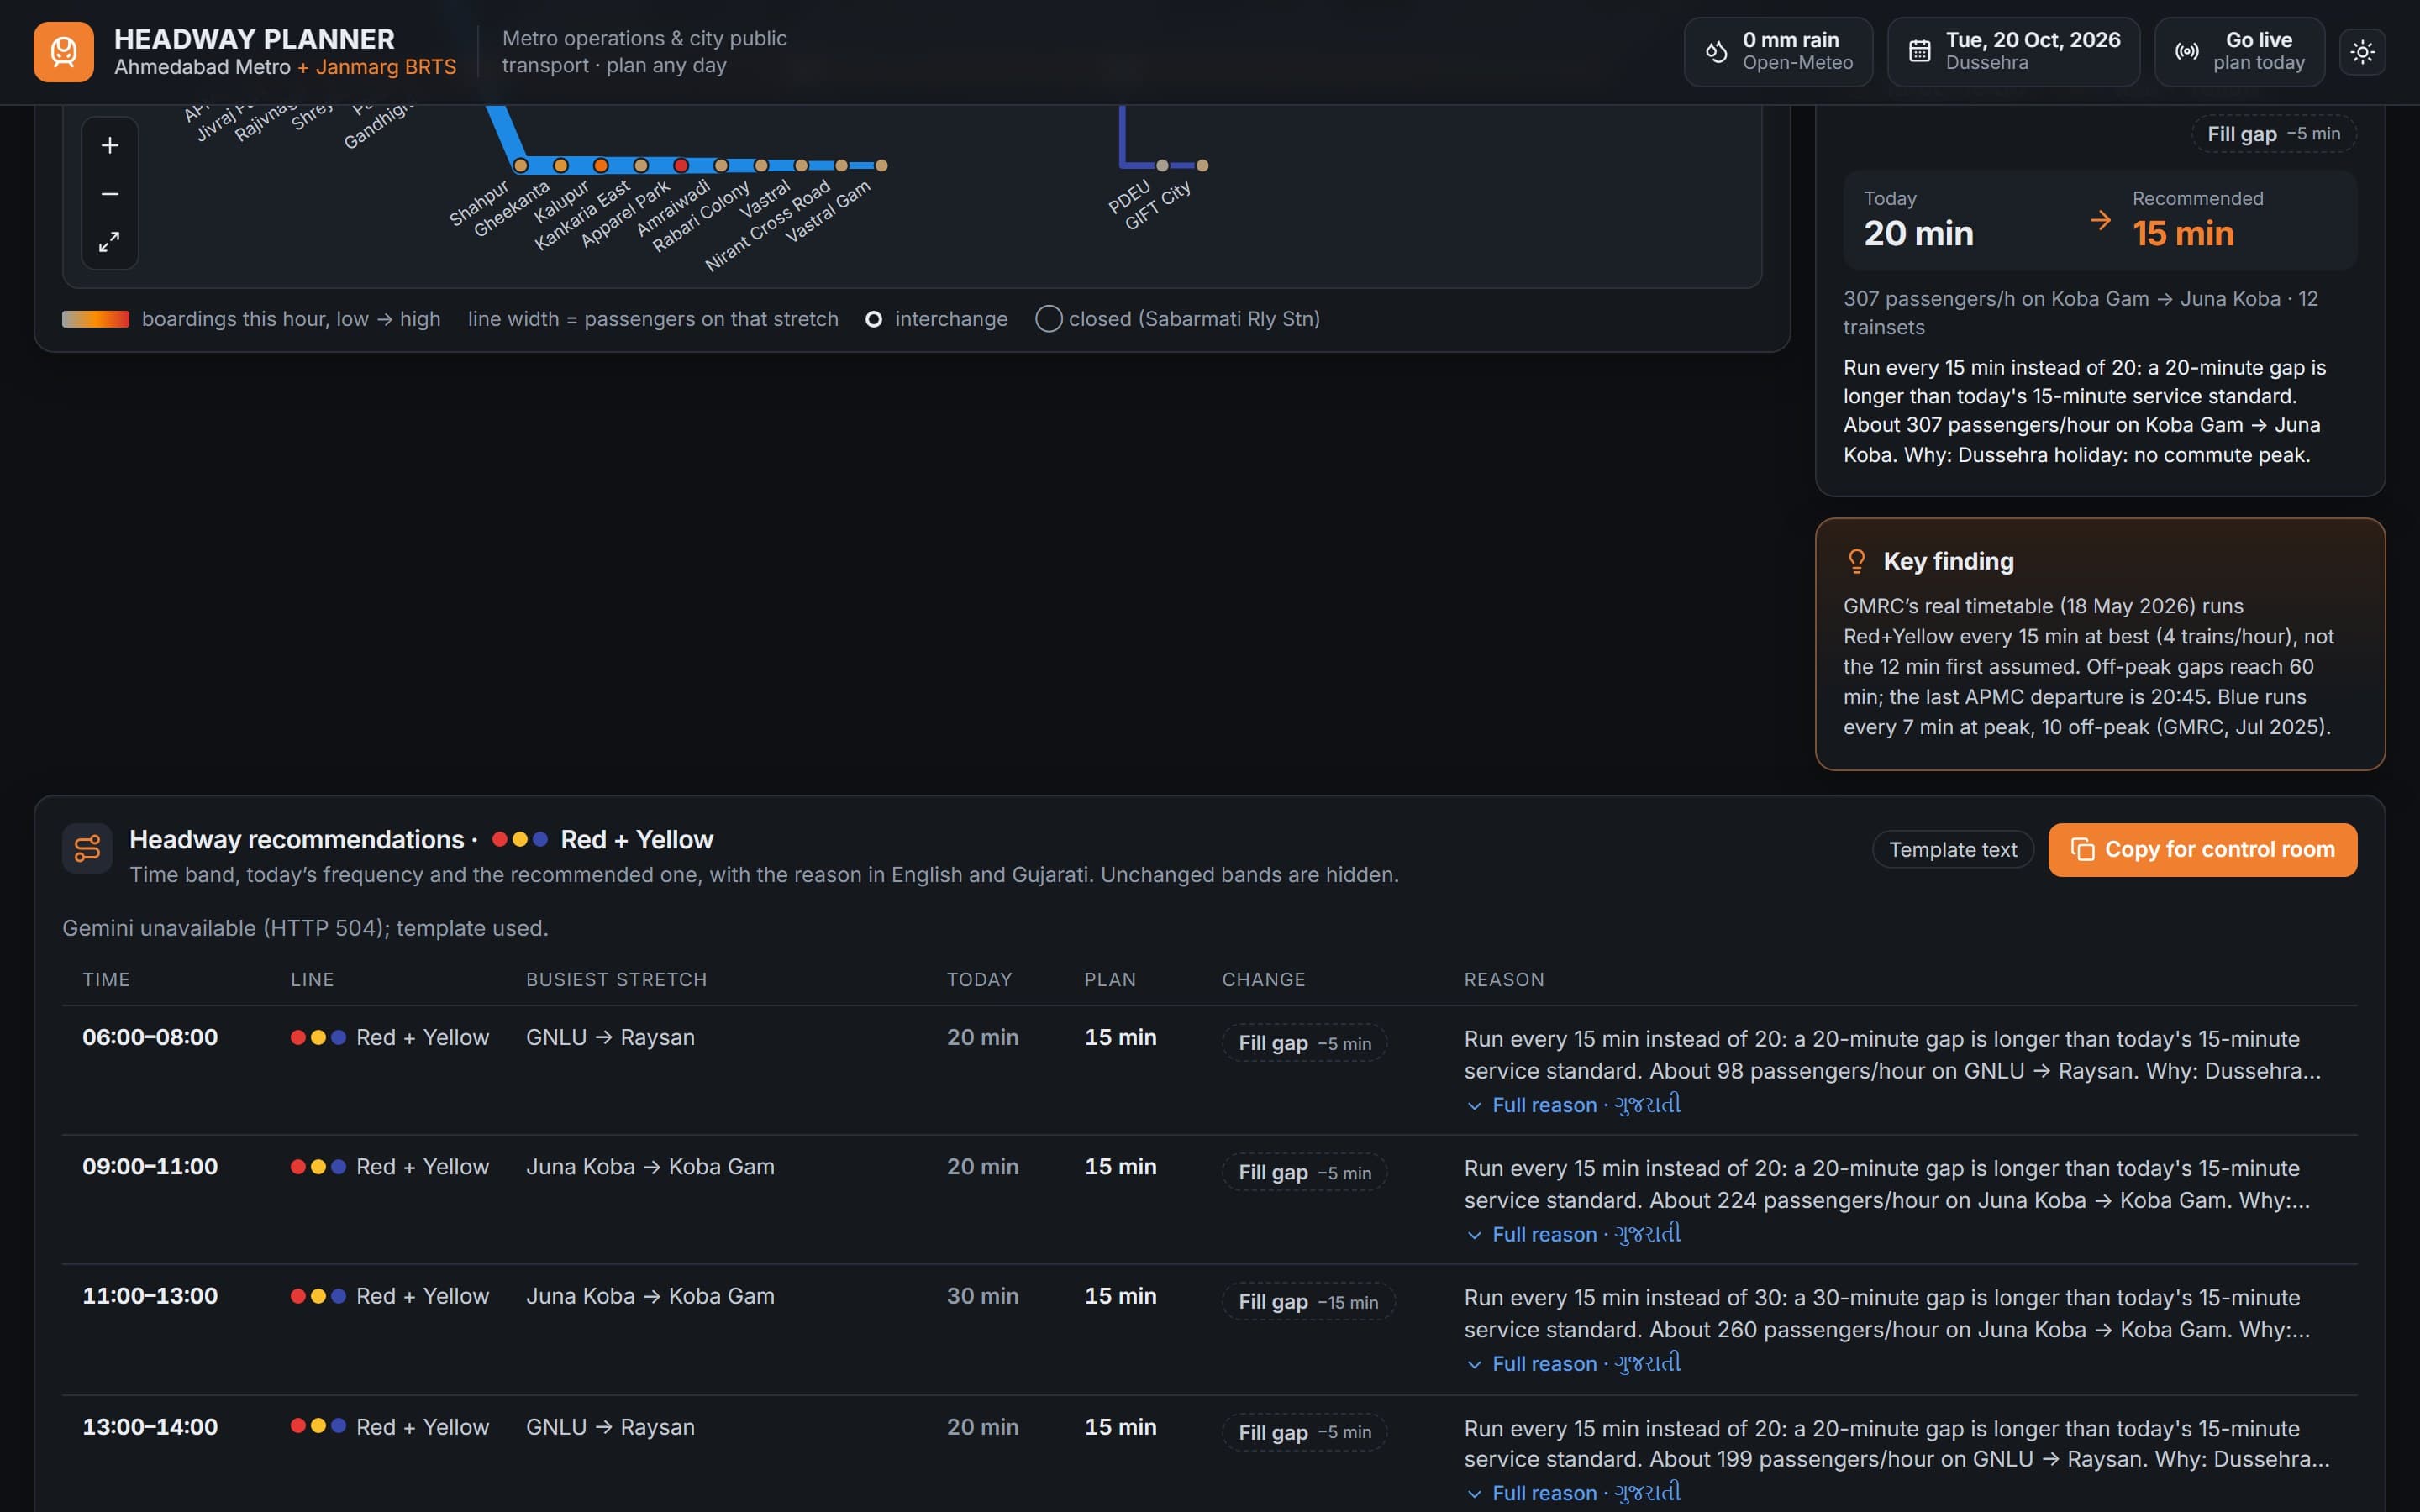Click the rain droplet weather icon
The height and width of the screenshot is (1512, 2420).
pos(1716,52)
